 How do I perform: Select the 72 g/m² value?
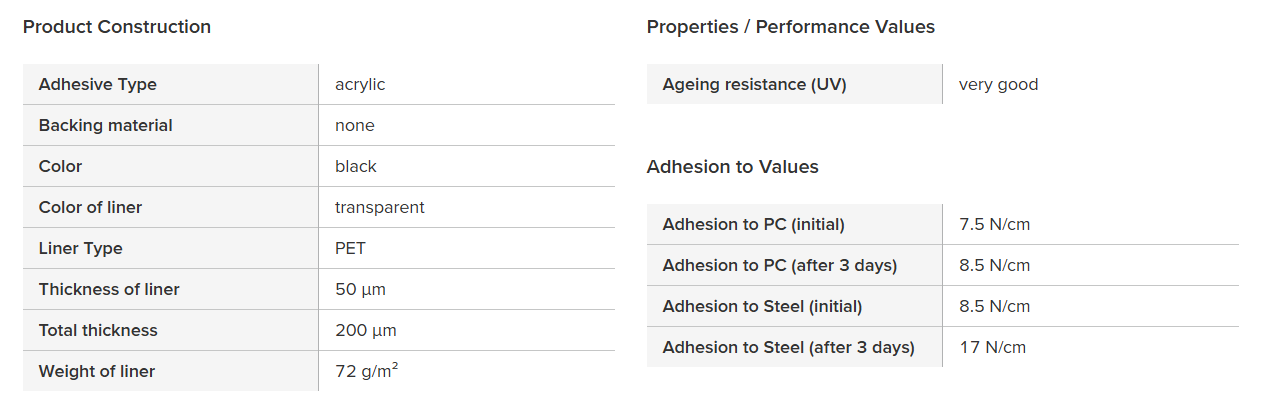coord(366,371)
